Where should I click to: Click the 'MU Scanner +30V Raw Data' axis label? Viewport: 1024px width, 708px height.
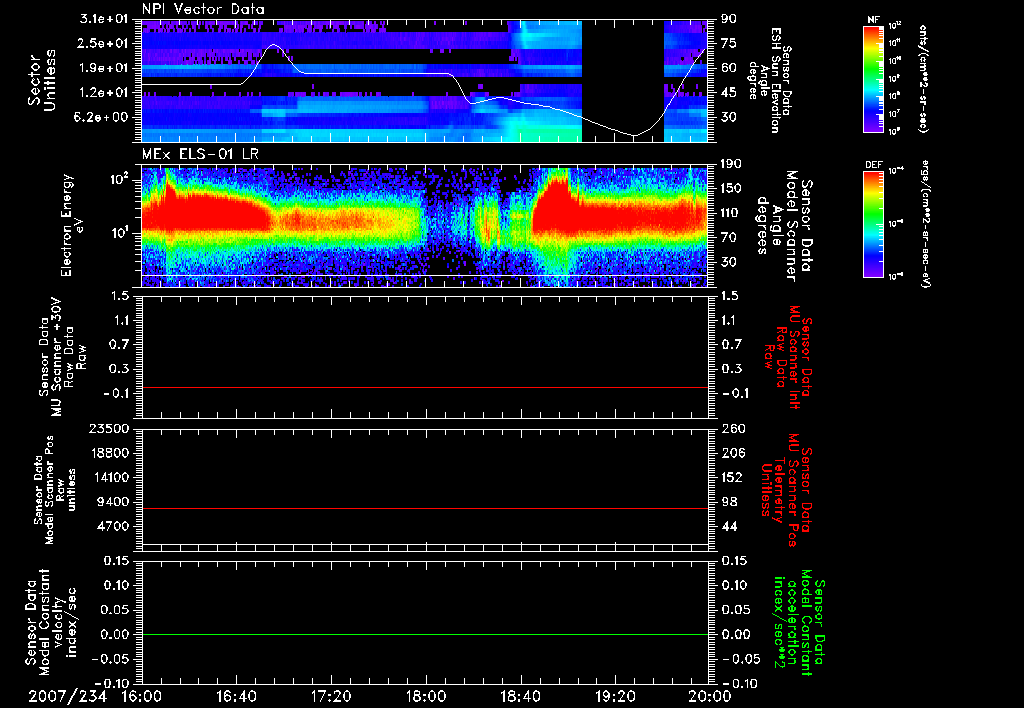point(63,358)
